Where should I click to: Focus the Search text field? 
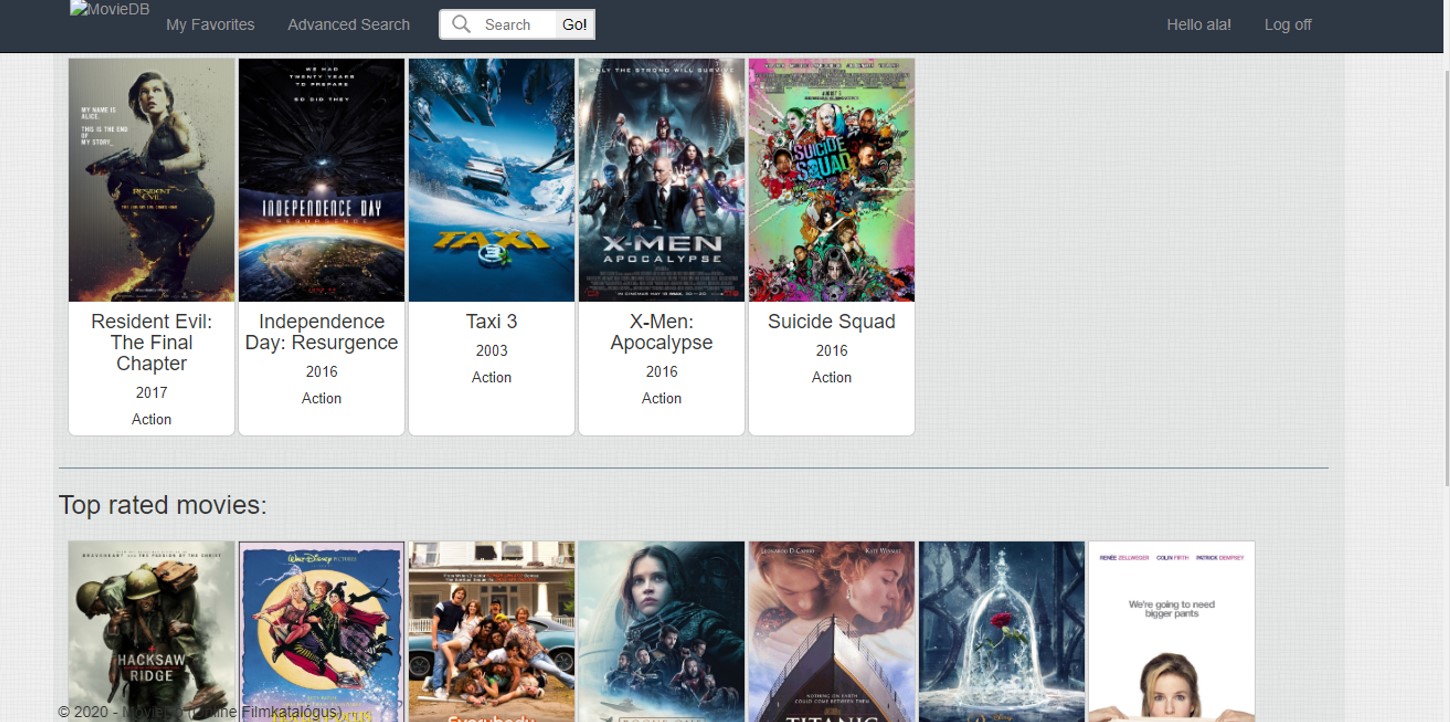click(x=517, y=25)
